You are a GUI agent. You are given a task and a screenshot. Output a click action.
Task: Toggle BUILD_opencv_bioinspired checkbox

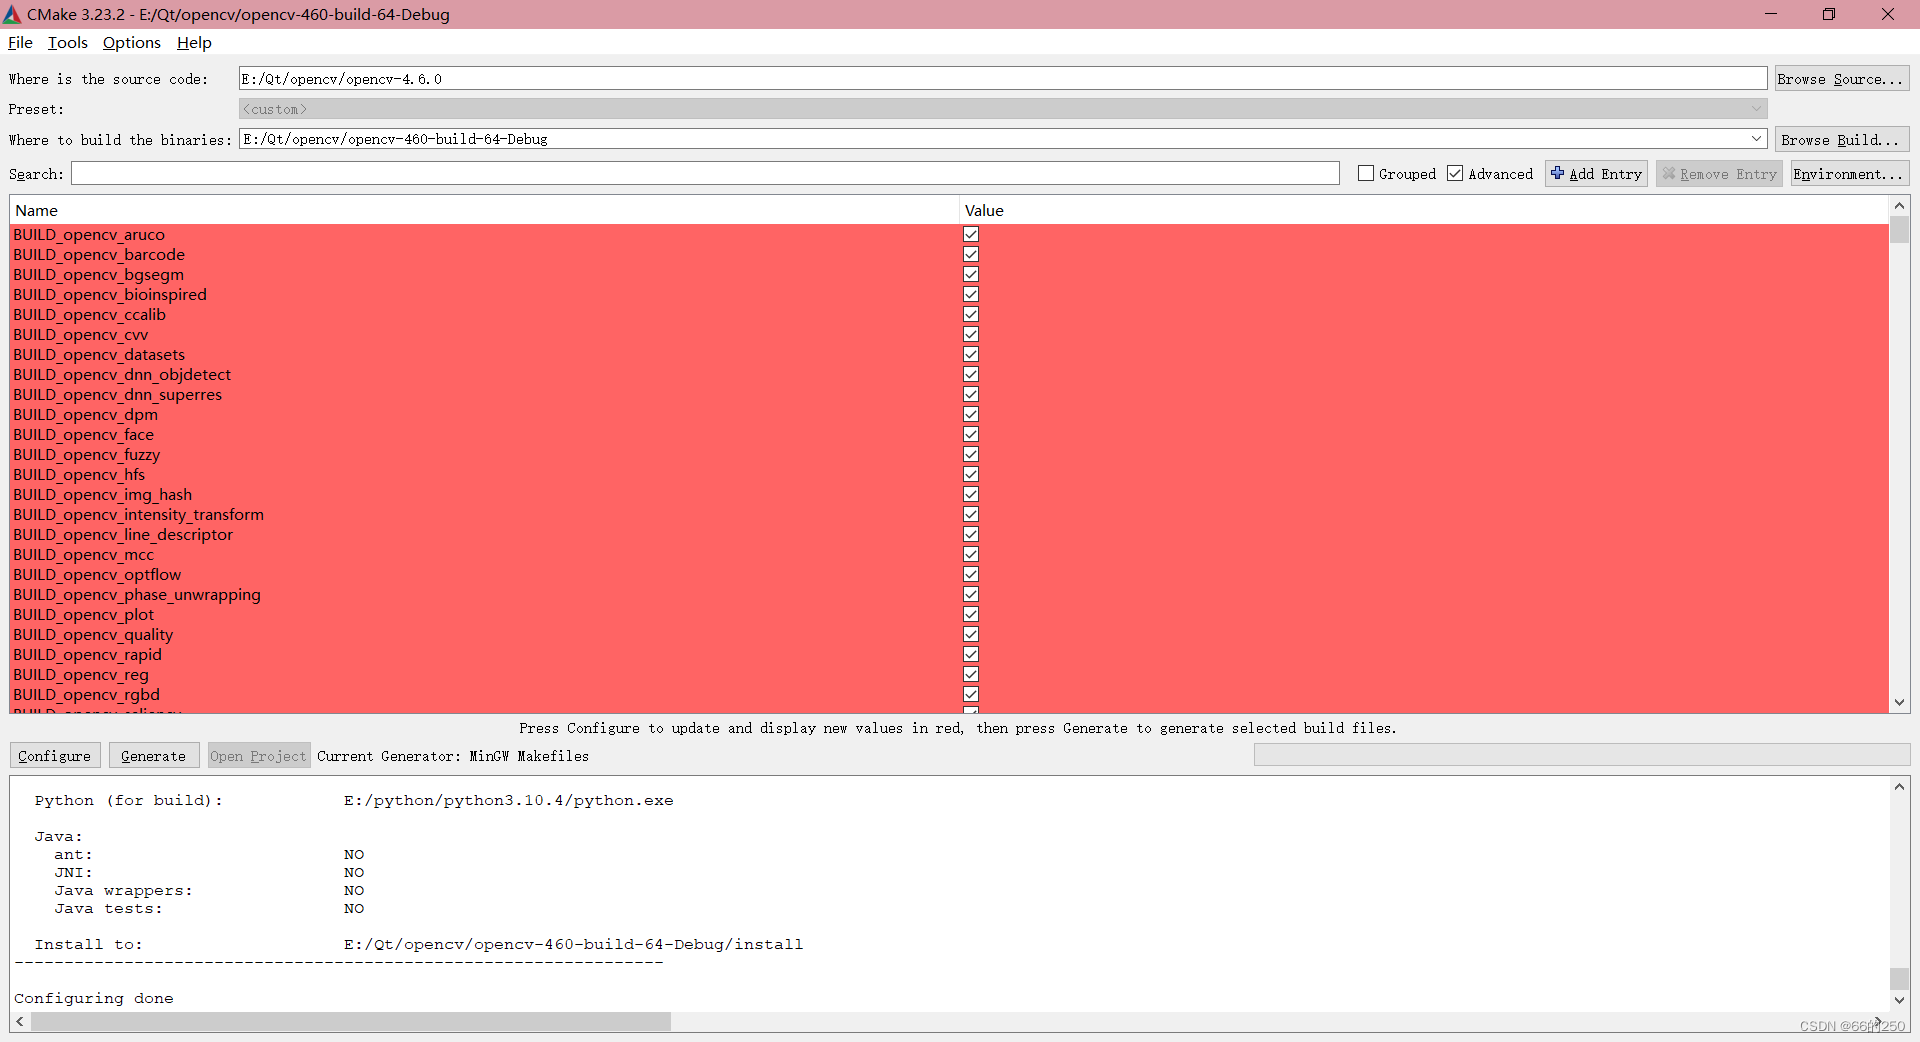point(971,294)
